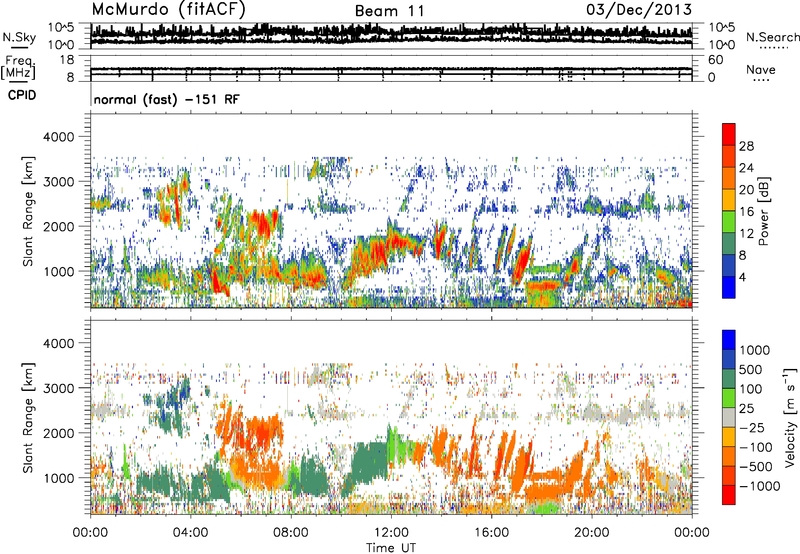Click the '3000' tick on the velocity panel

click(60, 388)
